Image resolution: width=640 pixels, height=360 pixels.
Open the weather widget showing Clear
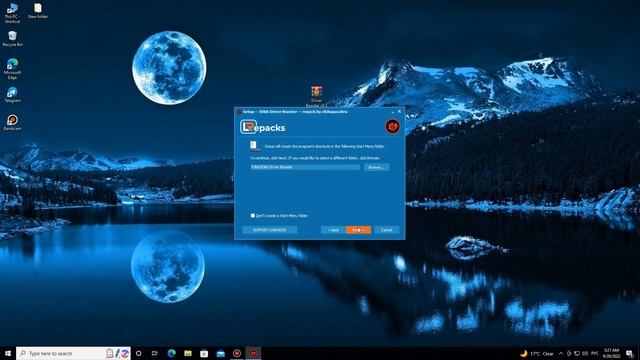537,353
